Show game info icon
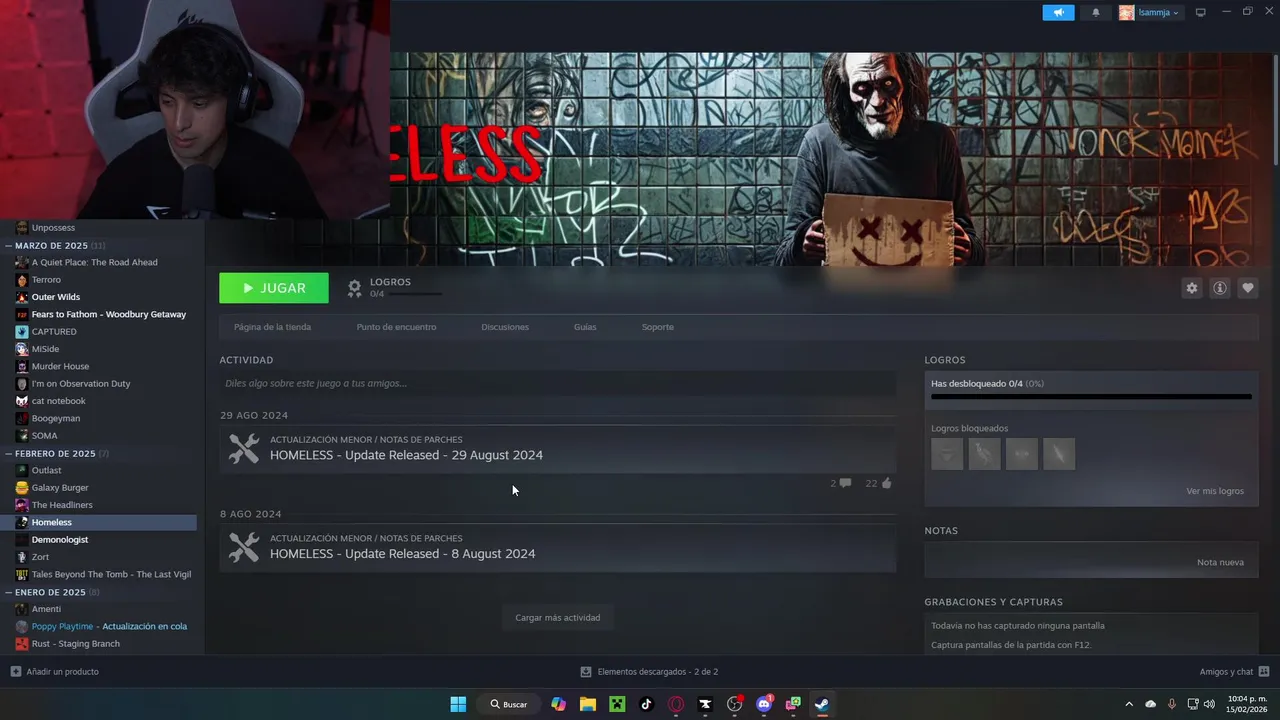The image size is (1280, 720). [1219, 288]
